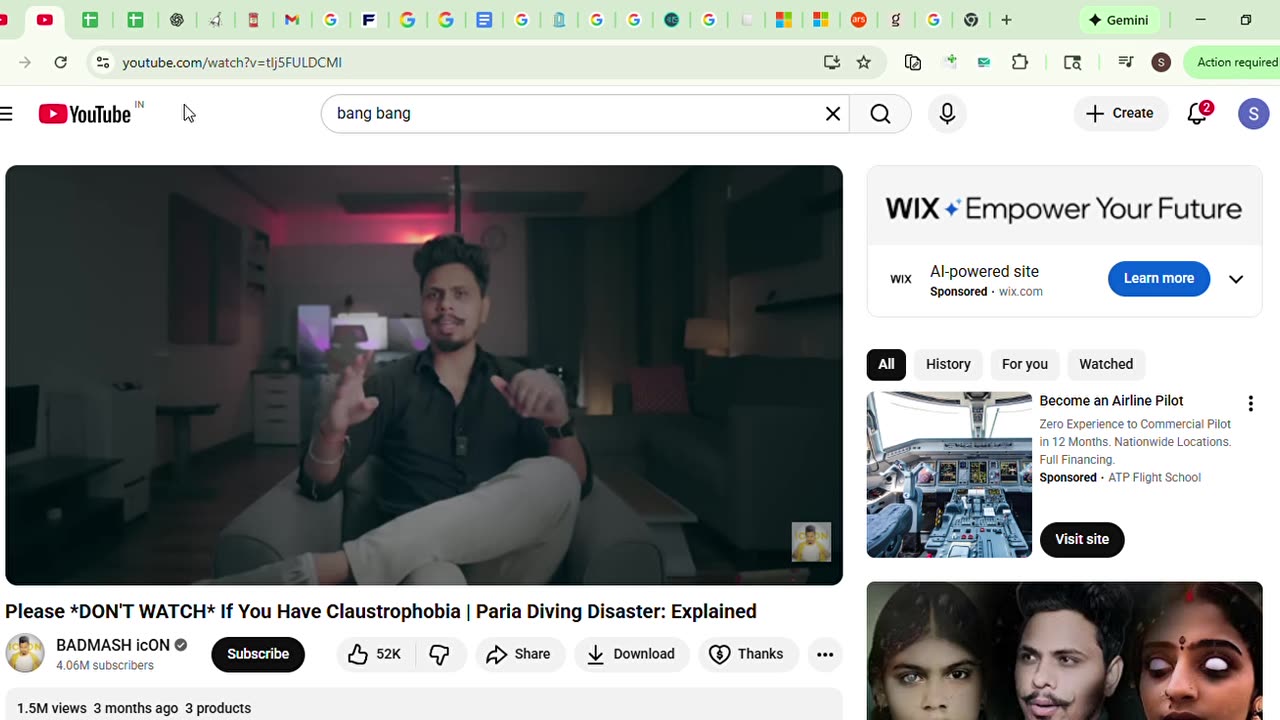
Task: Open a new browser tab
Action: 1007,20
